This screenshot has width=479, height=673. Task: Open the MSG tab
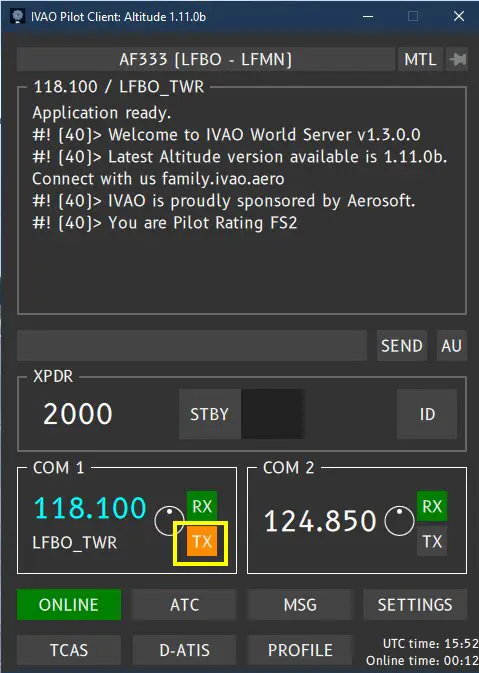click(x=300, y=604)
